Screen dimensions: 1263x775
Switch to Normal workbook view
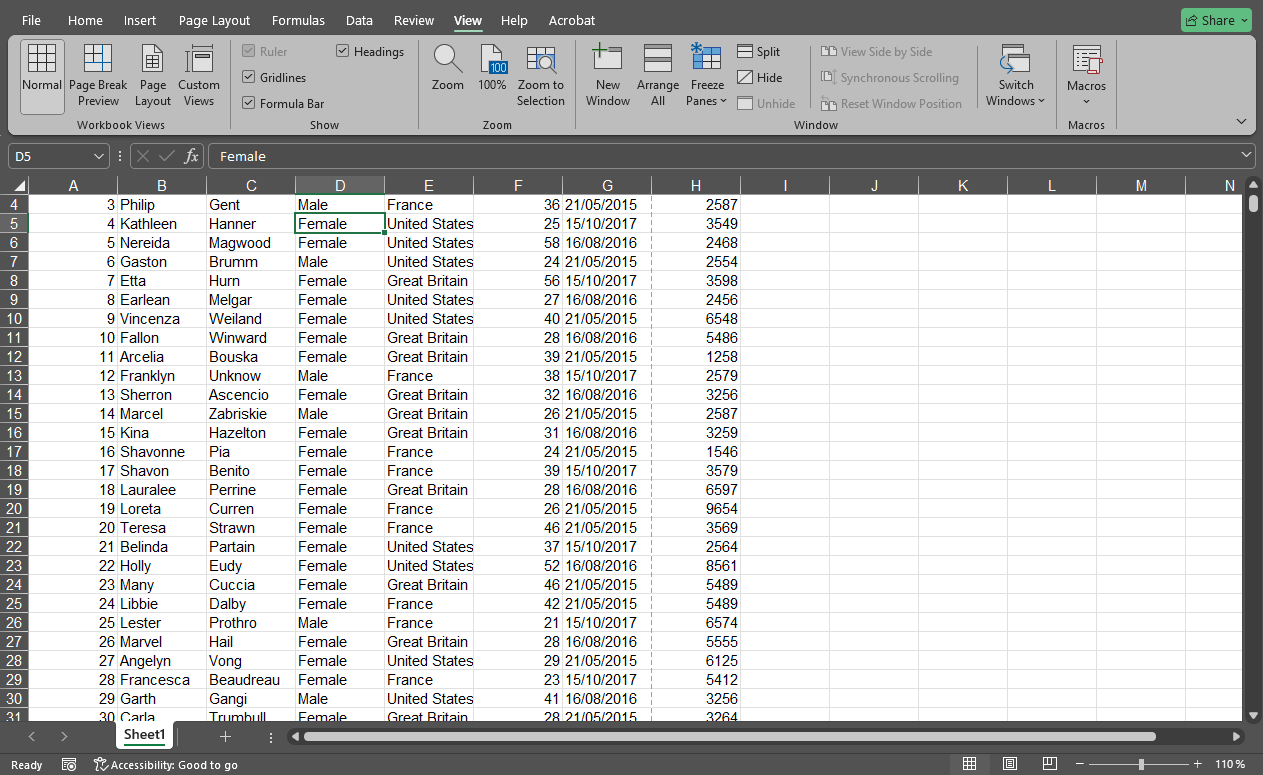[42, 77]
